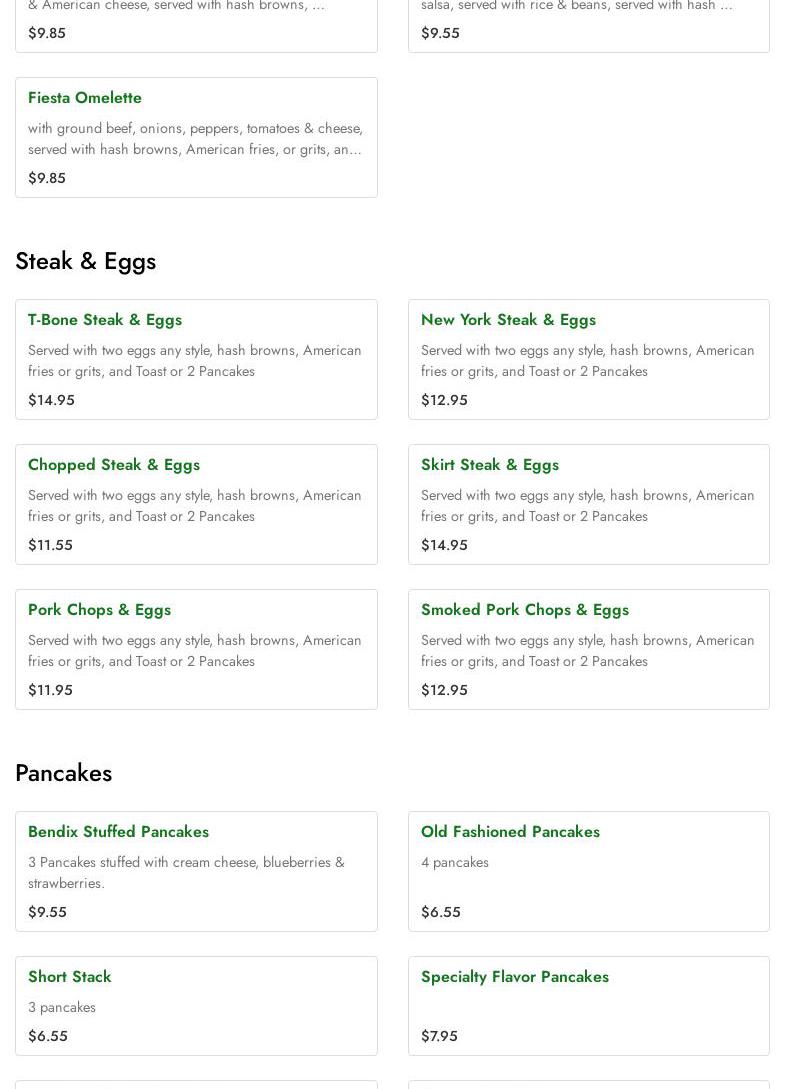Click the "3 pancakes" Short Stack description
The height and width of the screenshot is (1089, 785).
point(62,1007)
